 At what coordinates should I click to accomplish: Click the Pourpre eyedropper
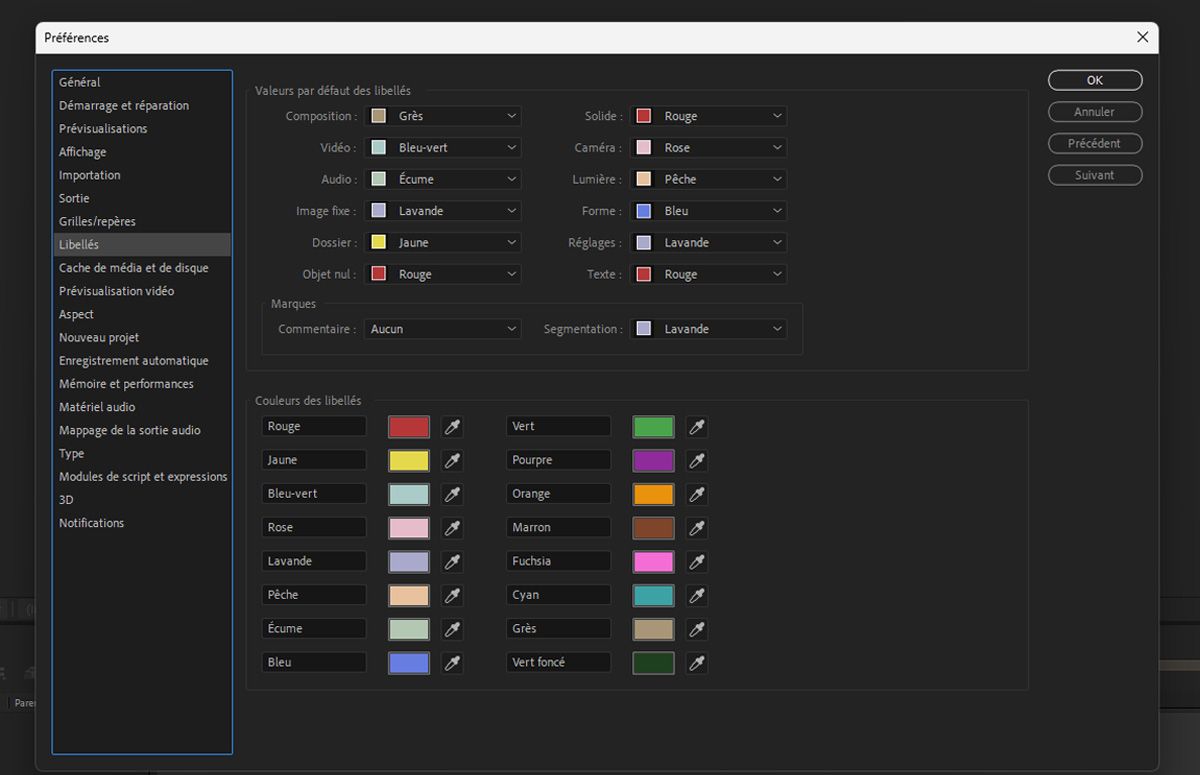(x=697, y=461)
